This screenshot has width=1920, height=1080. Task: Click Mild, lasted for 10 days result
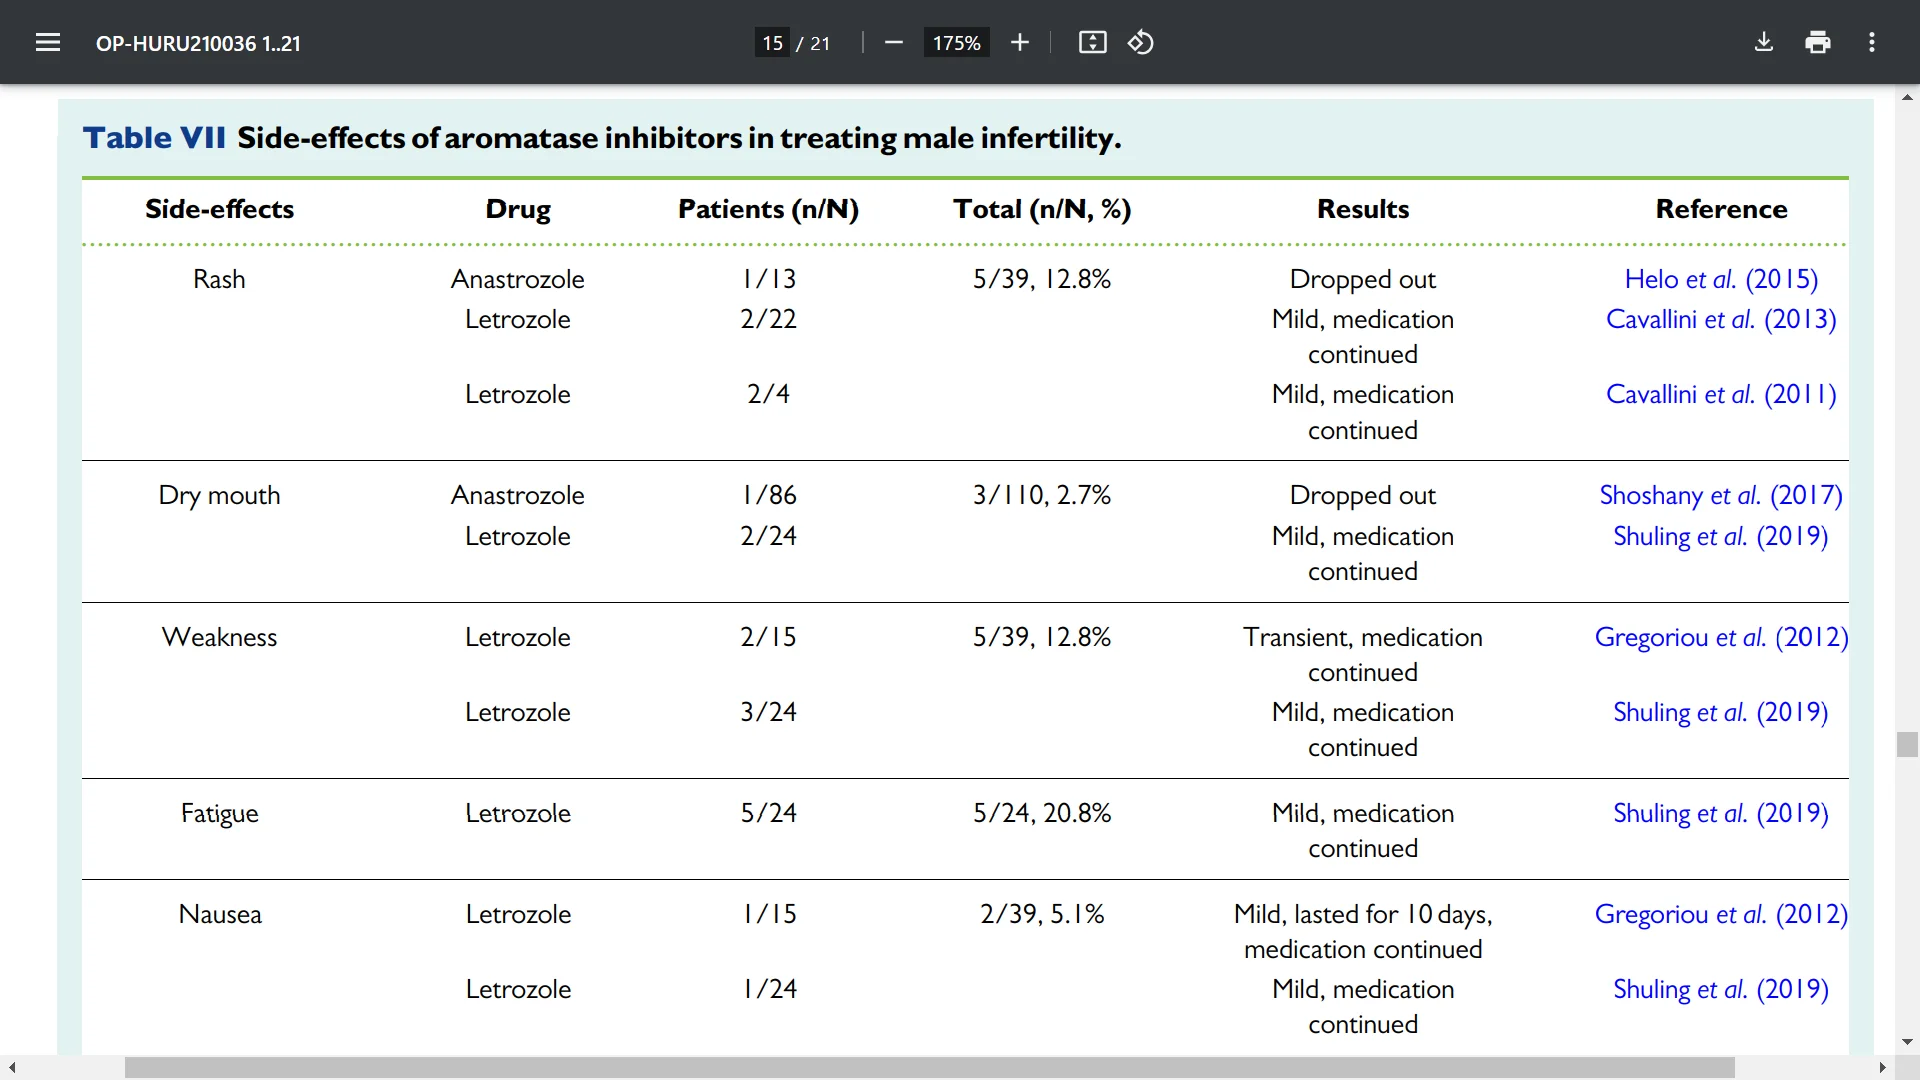coord(1363,931)
